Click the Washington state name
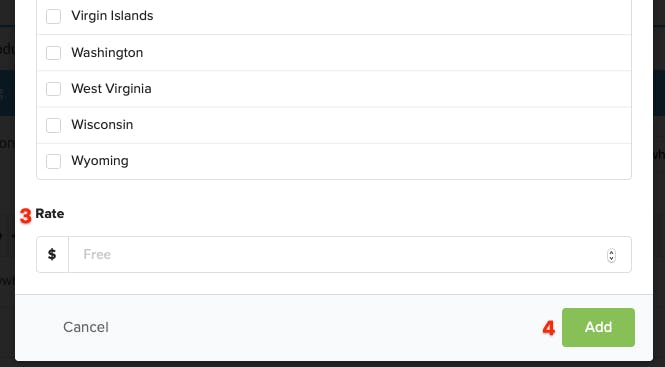Viewport: 665px width, 367px height. (107, 53)
